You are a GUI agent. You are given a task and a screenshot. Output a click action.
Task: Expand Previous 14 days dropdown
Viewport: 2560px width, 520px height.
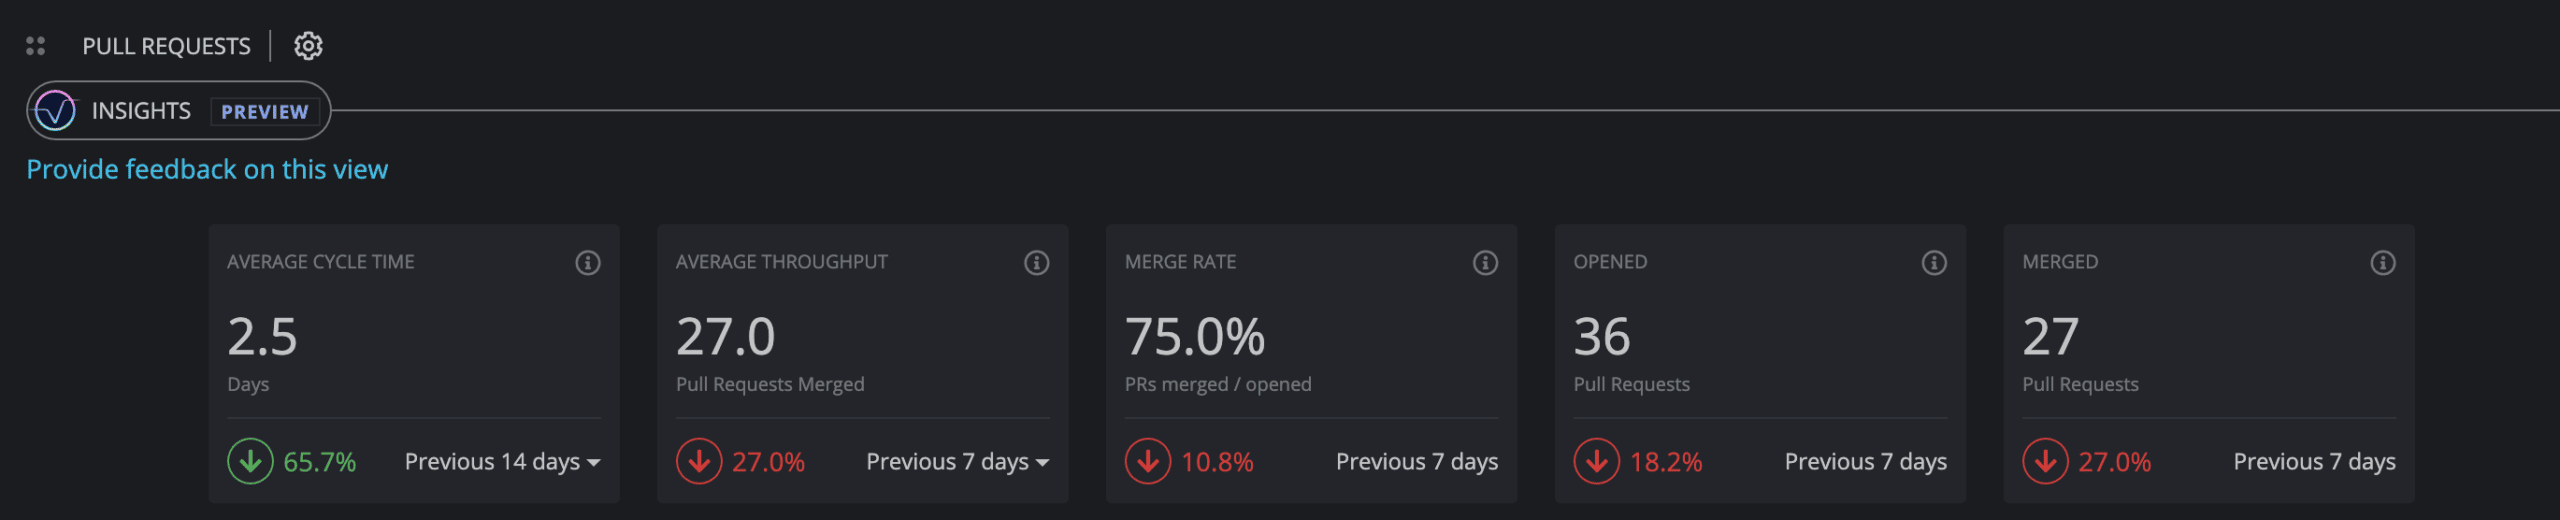tap(502, 461)
